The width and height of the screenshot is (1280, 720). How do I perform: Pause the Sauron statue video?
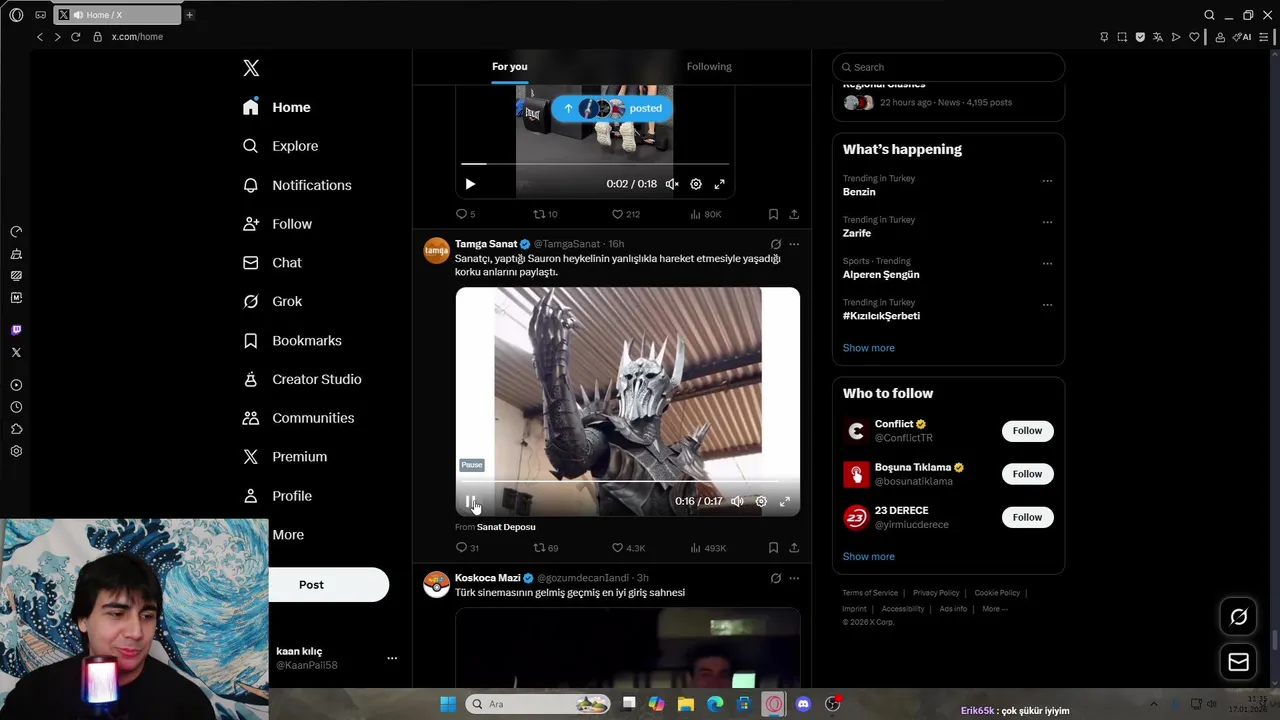pos(470,501)
